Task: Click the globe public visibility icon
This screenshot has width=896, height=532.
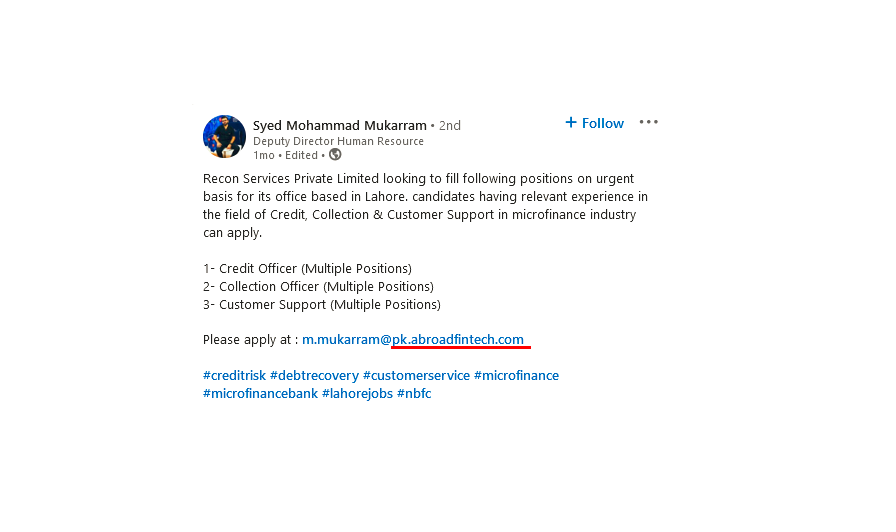Action: (335, 155)
